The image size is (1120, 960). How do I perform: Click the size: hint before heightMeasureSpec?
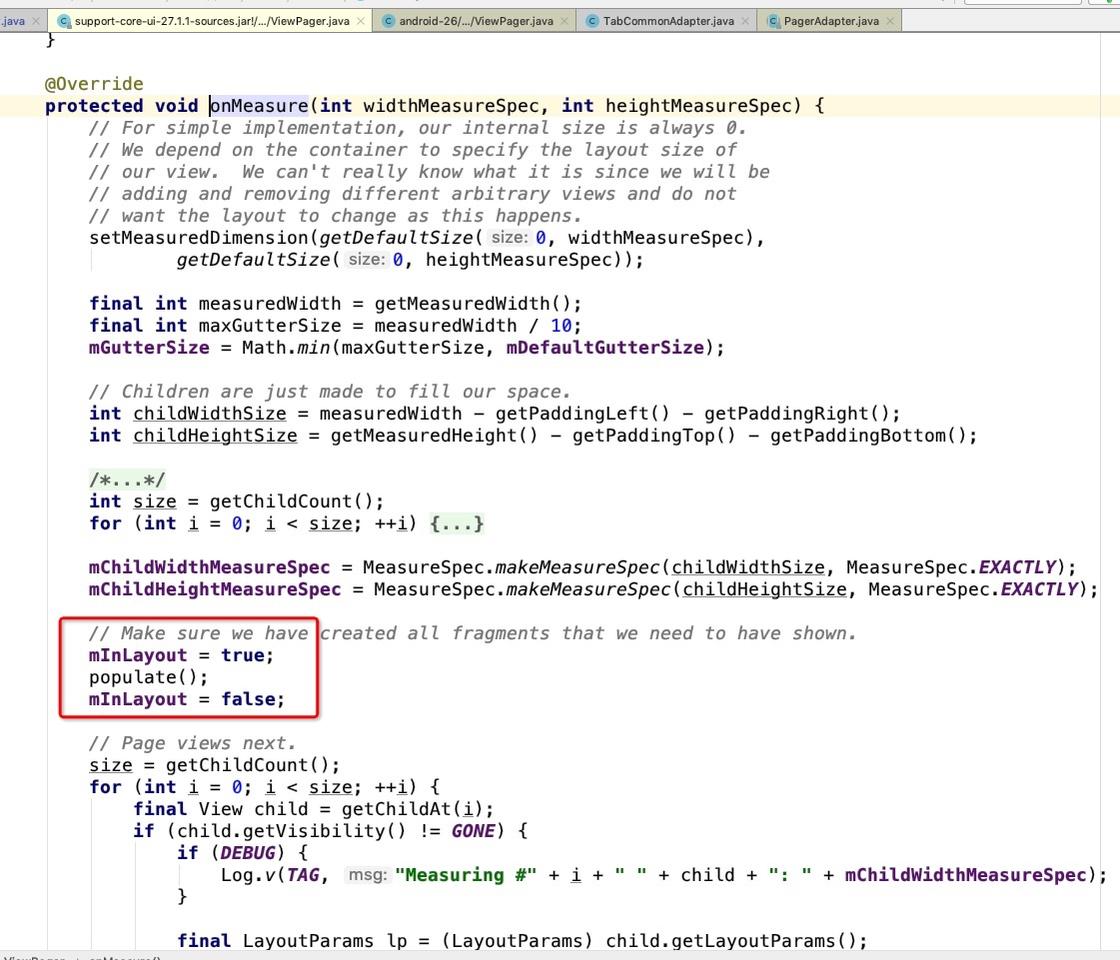366,259
